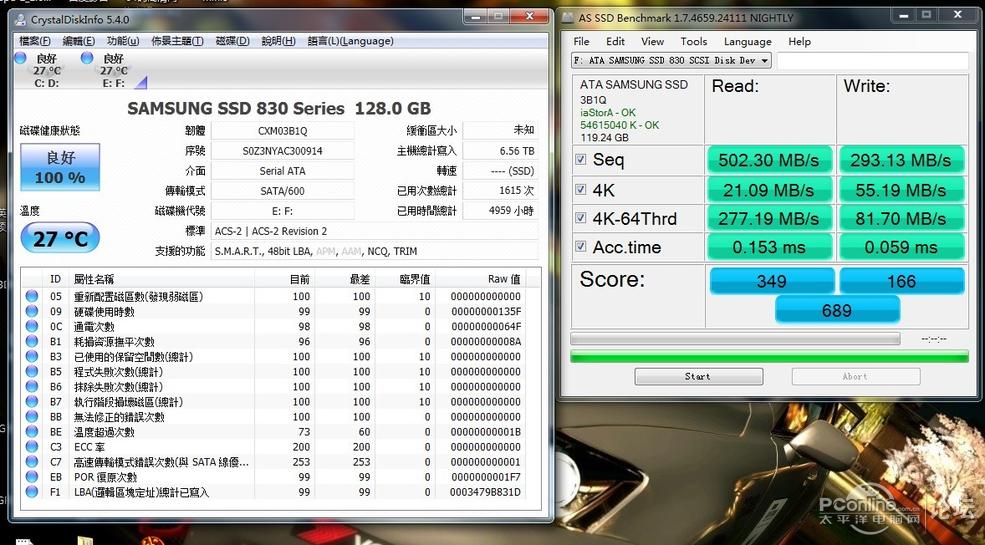This screenshot has height=545, width=985.
Task: Open the Help menu in AS SSD Benchmark
Action: click(x=800, y=41)
